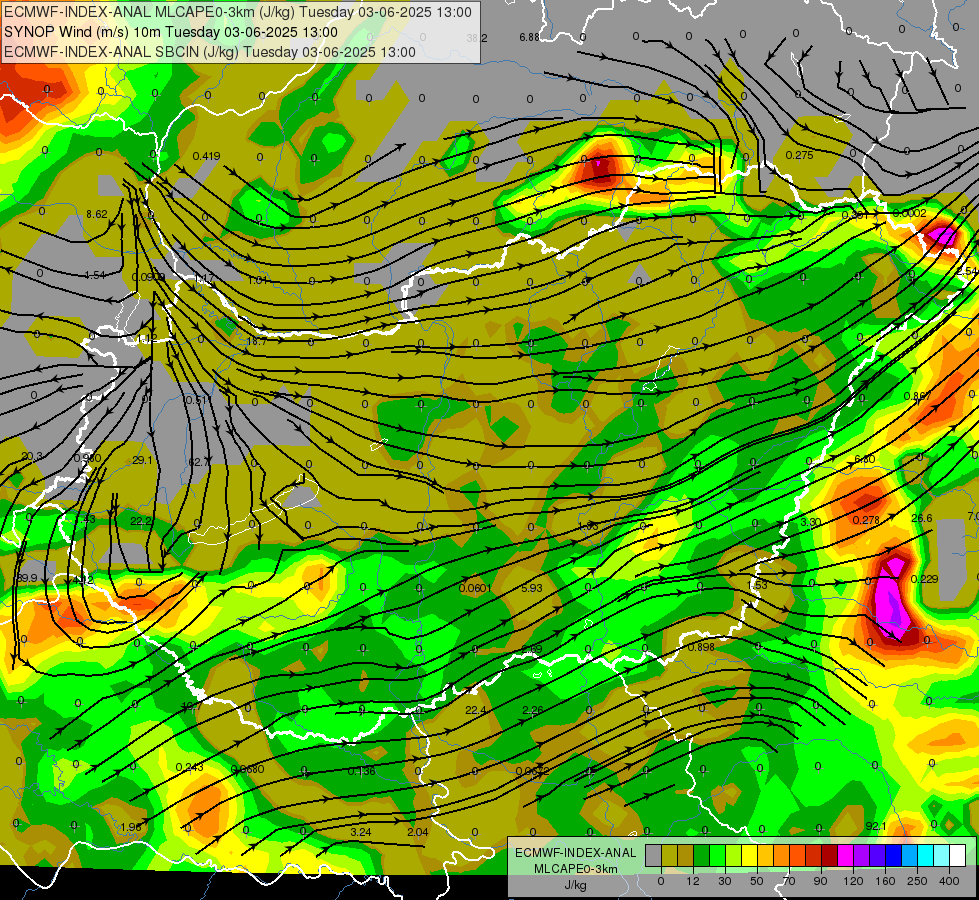Click the cyan legend swatch
This screenshot has height=900, width=979.
tap(925, 855)
